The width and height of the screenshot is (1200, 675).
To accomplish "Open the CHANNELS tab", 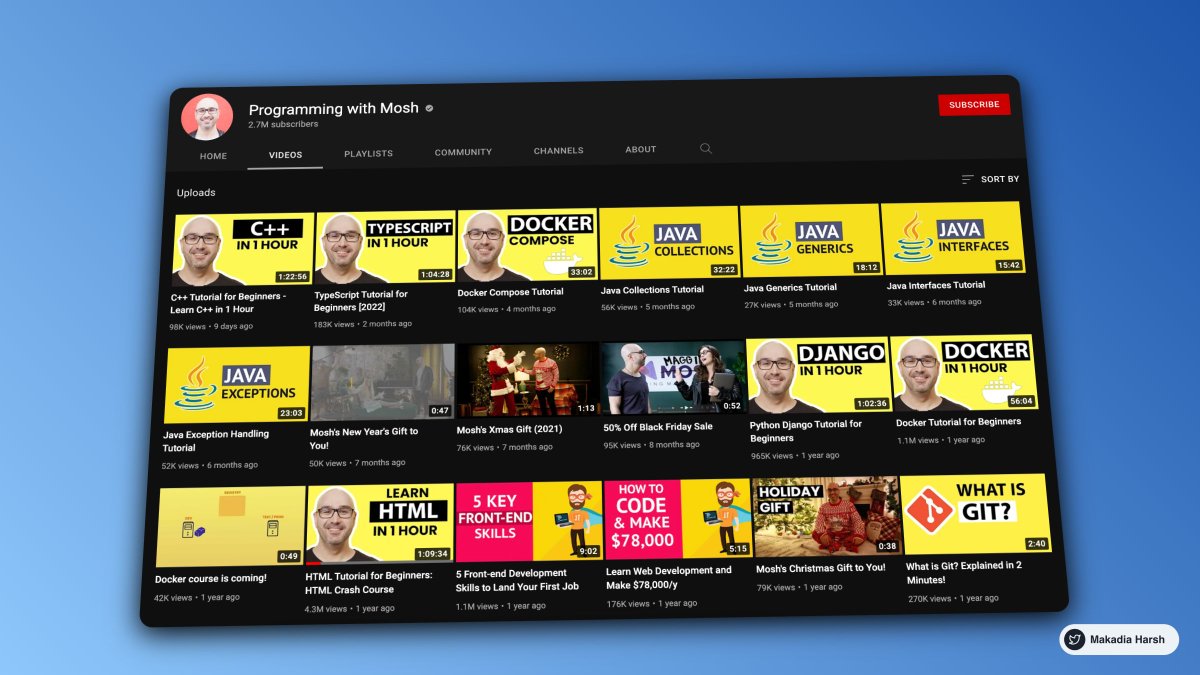I will tap(558, 149).
